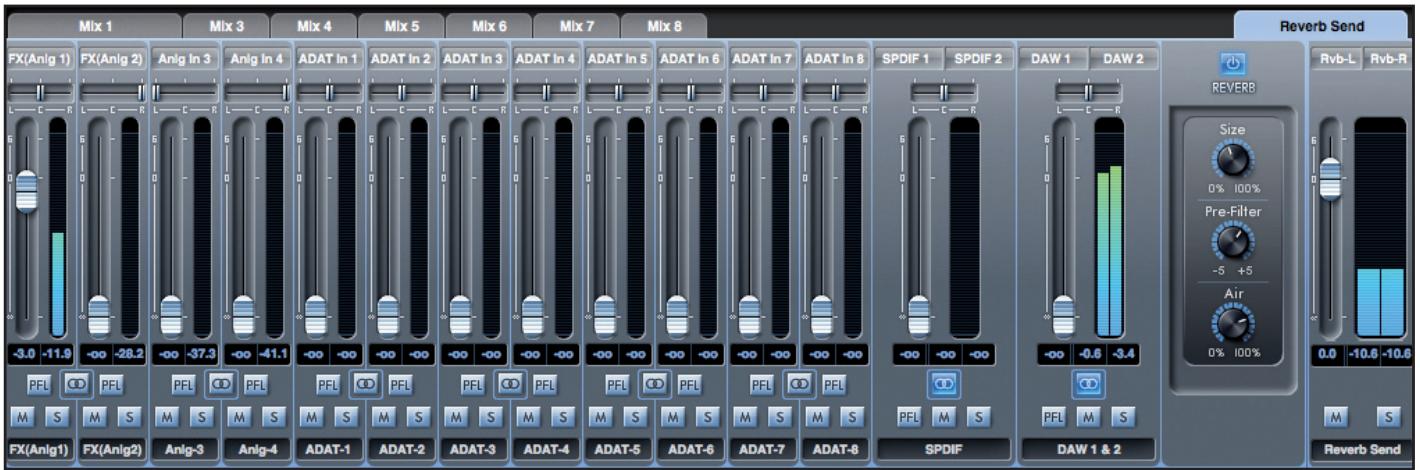1420x470 pixels.
Task: Click the ADAT-3 volume fader
Action: tap(459, 317)
